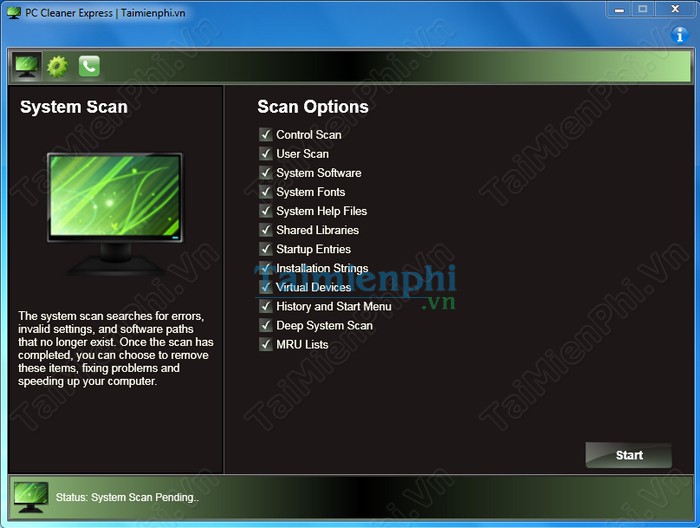Toggle the System Software checkbox
This screenshot has width=700, height=528.
coord(266,173)
